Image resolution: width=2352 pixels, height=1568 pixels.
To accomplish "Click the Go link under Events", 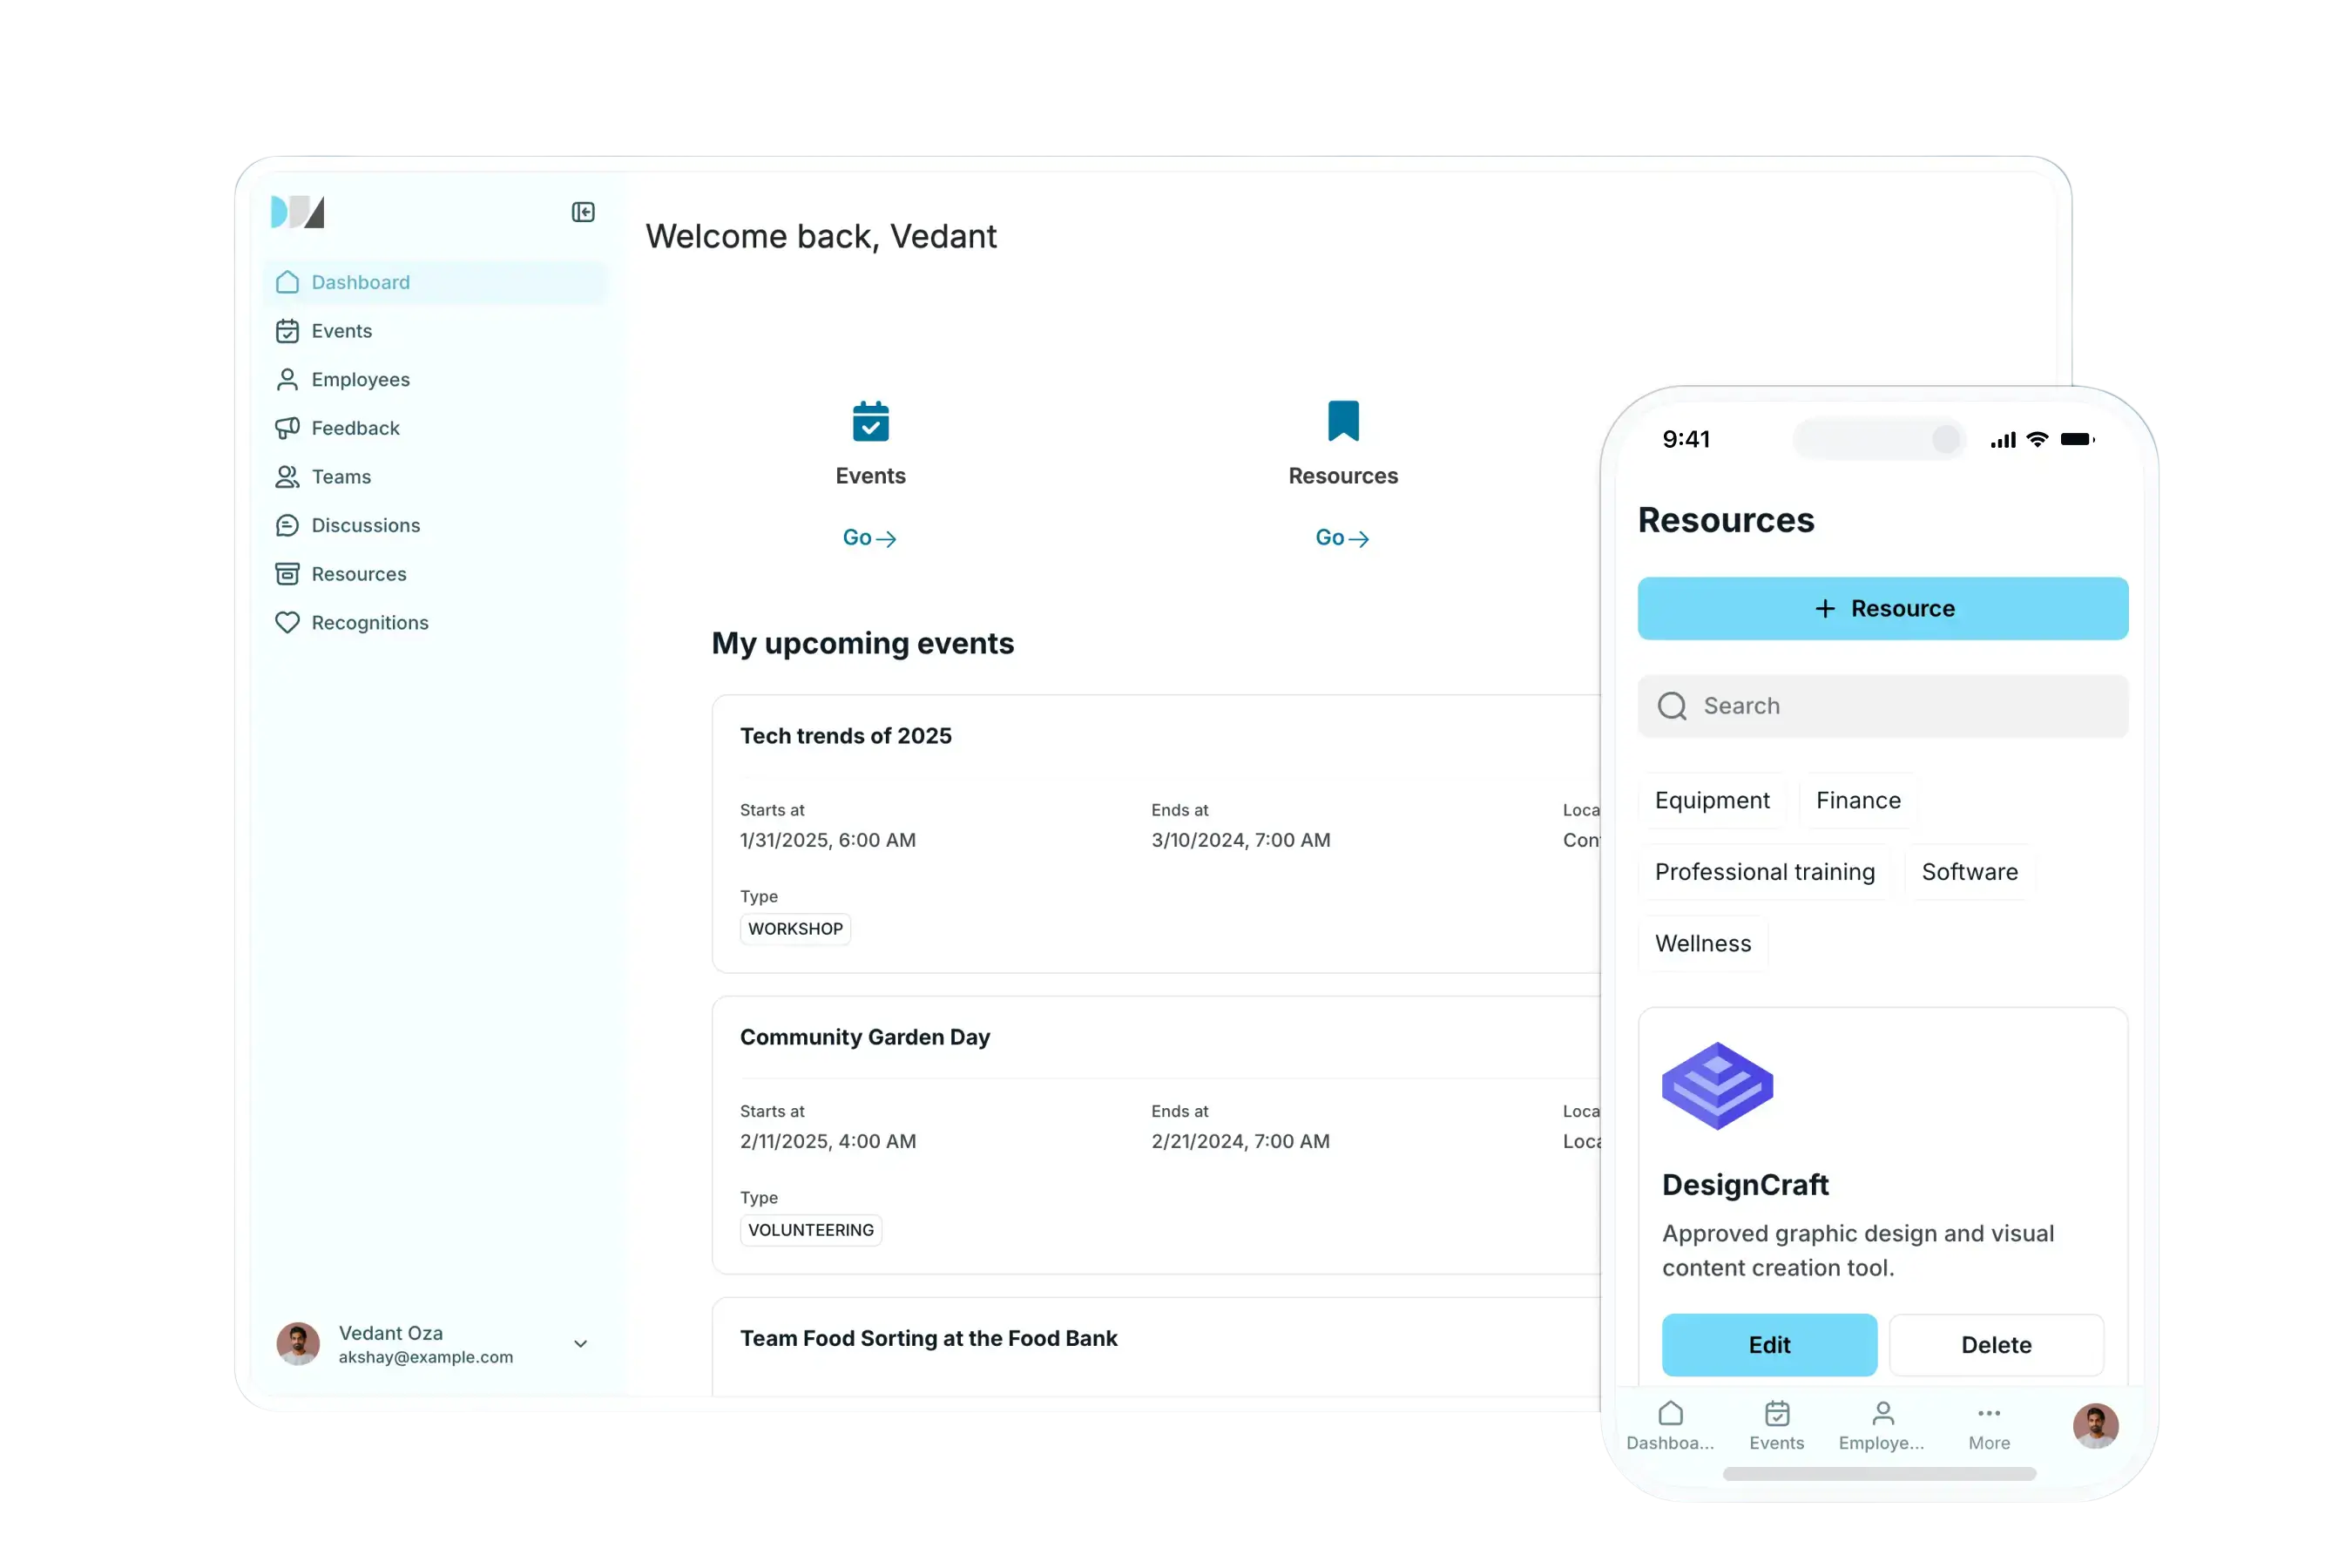I will (x=868, y=538).
